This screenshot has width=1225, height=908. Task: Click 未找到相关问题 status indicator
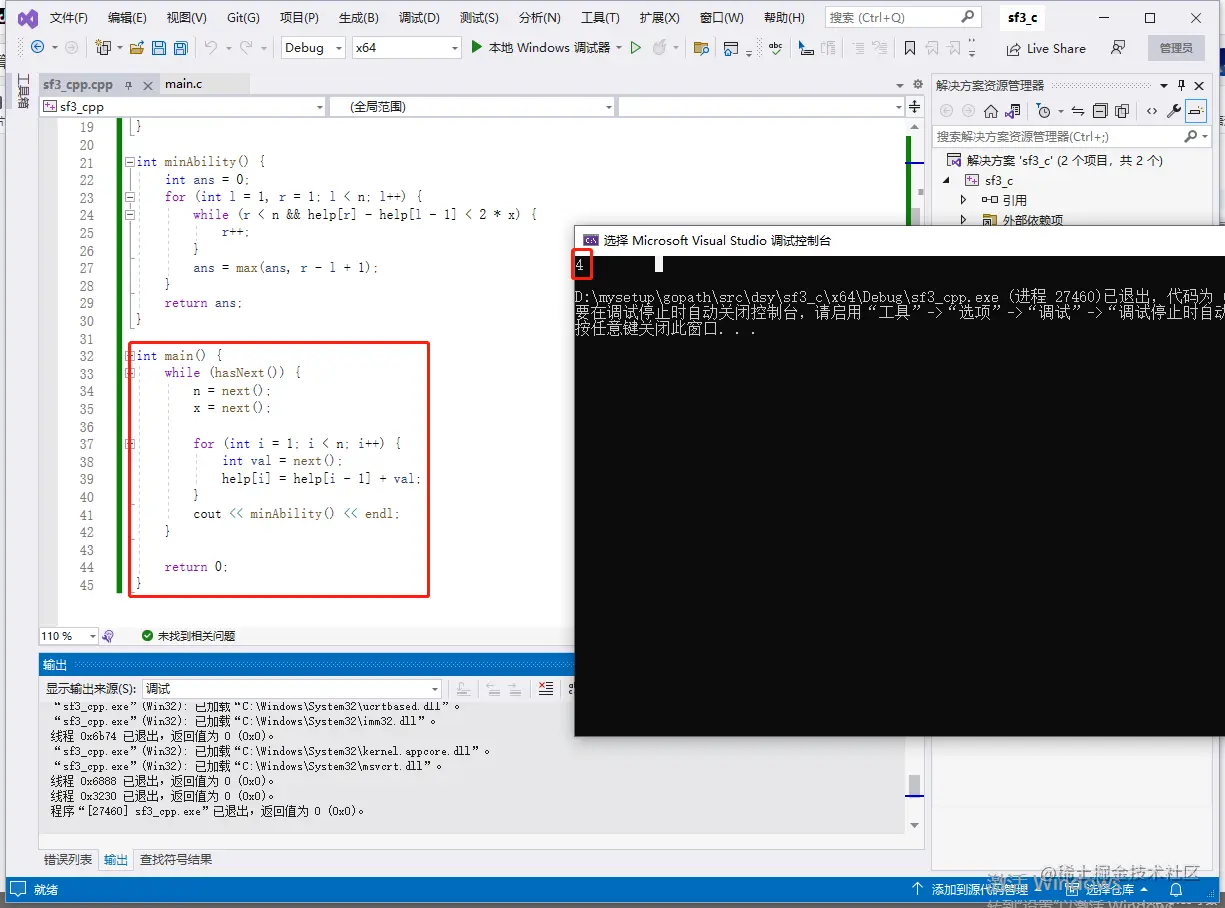click(189, 636)
